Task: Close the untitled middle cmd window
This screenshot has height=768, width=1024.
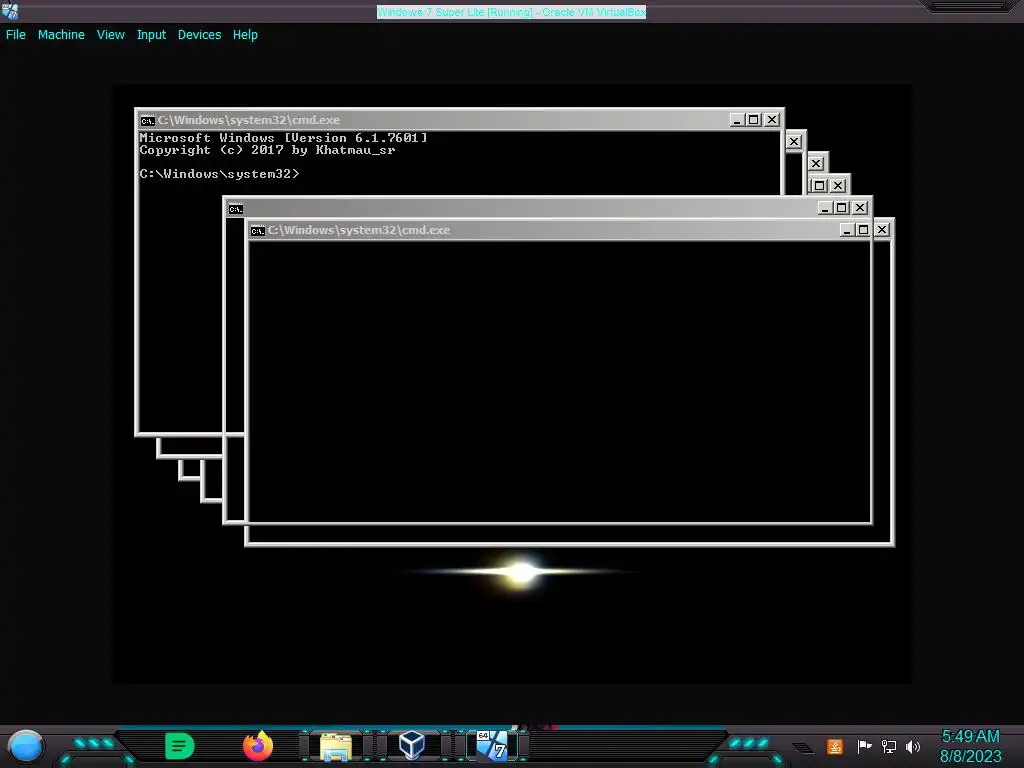Action: click(x=860, y=208)
